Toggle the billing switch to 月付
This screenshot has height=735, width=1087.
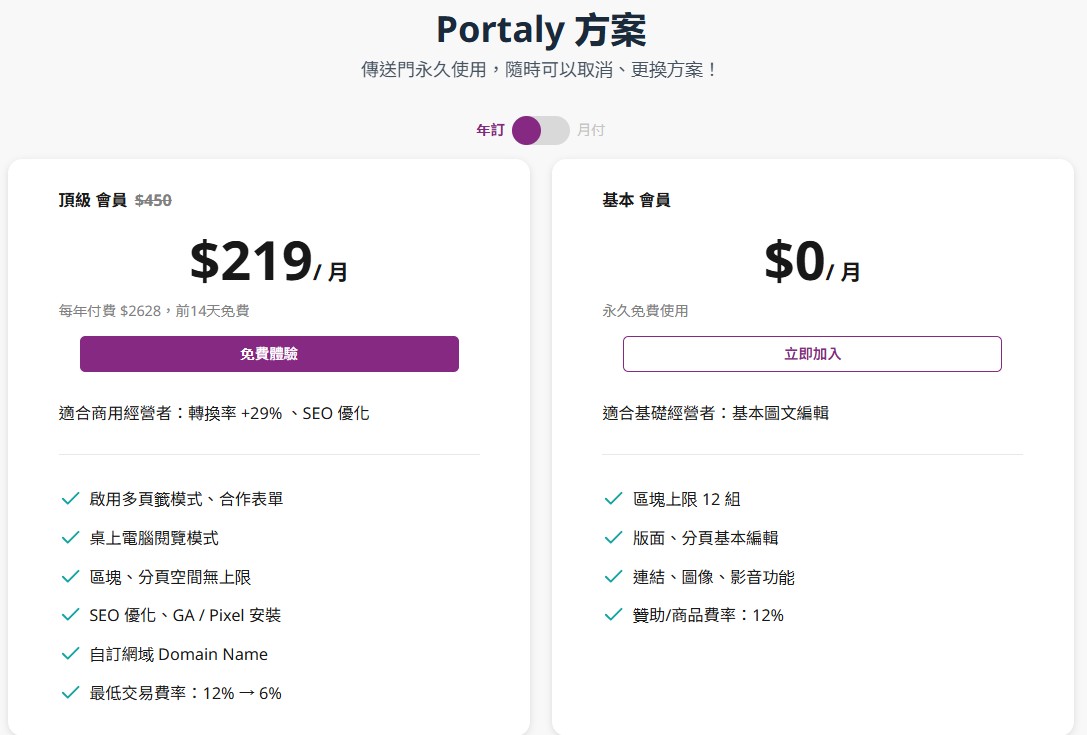[x=555, y=130]
